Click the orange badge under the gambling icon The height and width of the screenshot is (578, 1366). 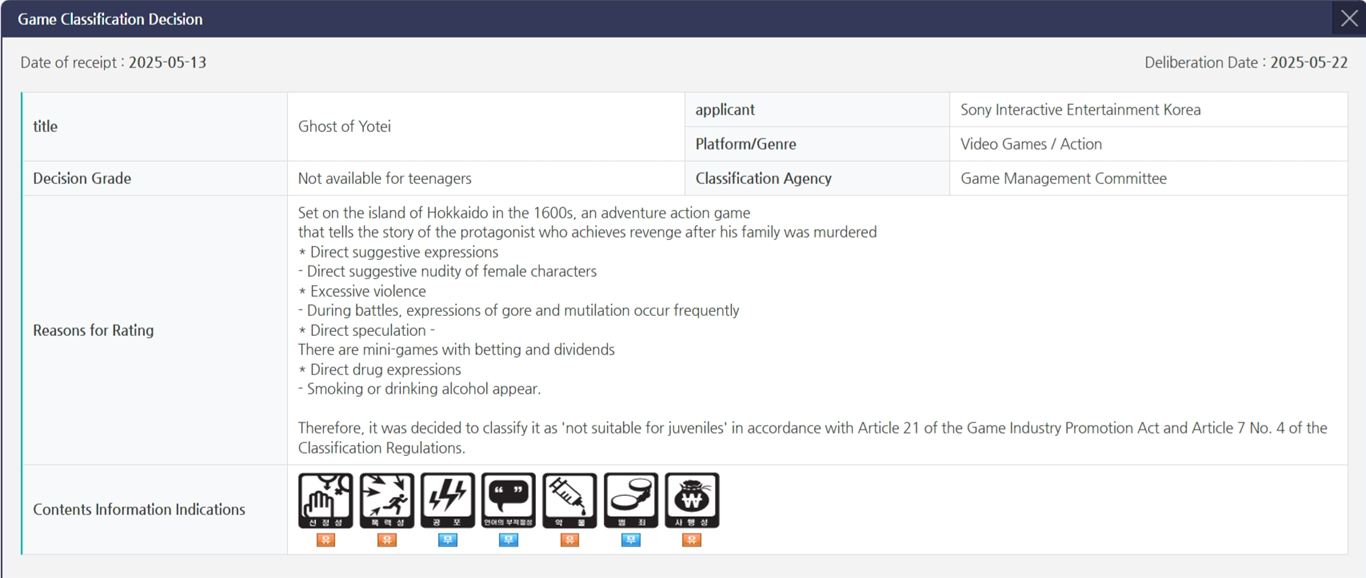coord(692,540)
